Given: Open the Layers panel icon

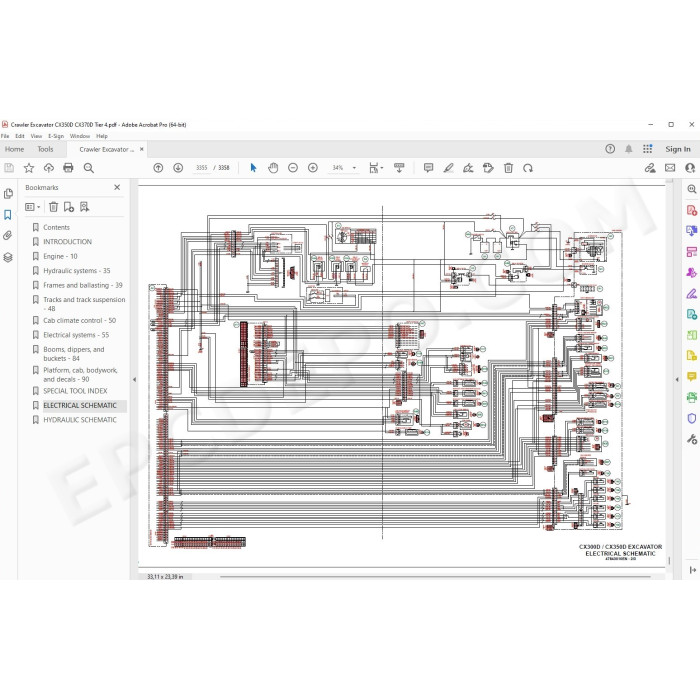Looking at the screenshot, I should coord(8,258).
